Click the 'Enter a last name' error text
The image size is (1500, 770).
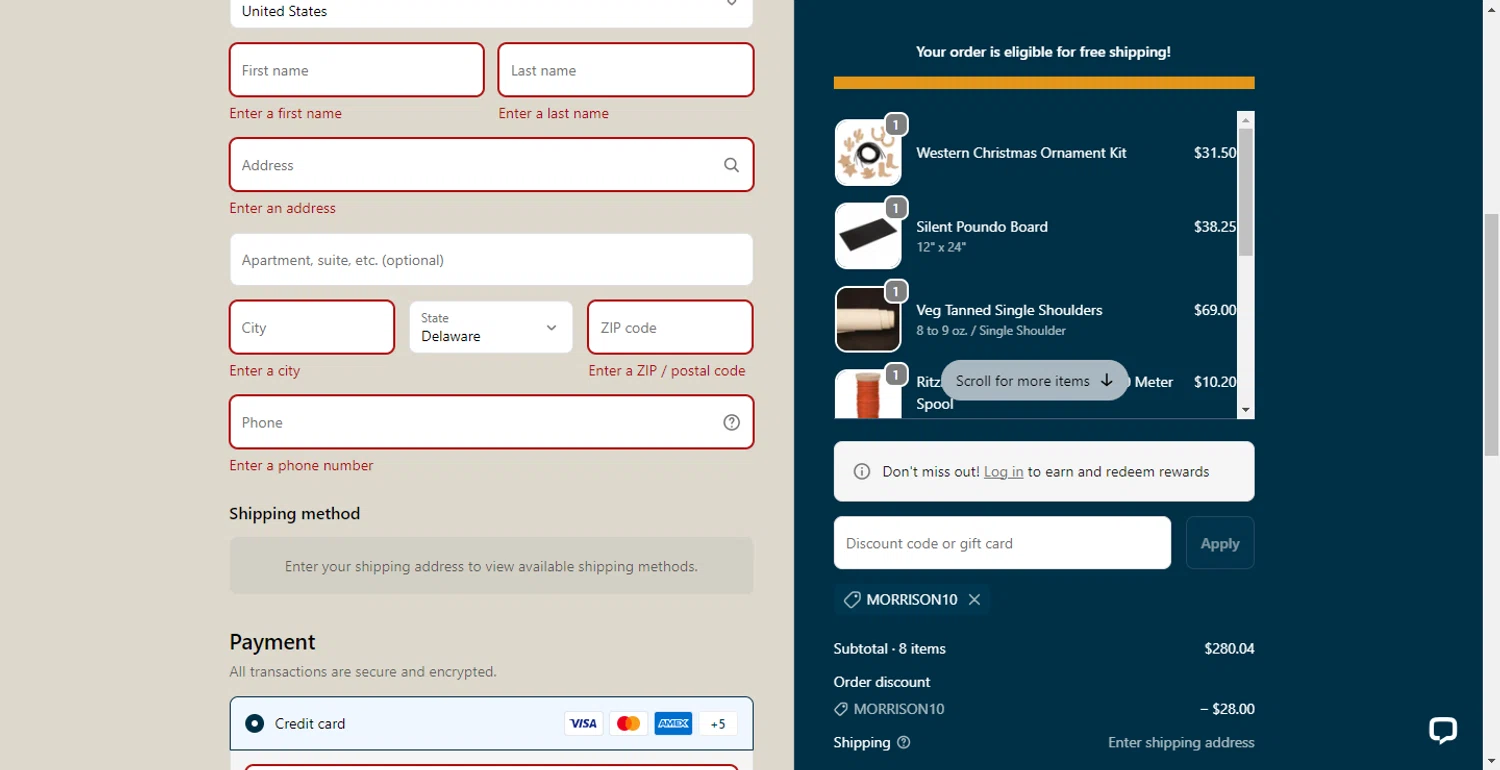click(553, 113)
